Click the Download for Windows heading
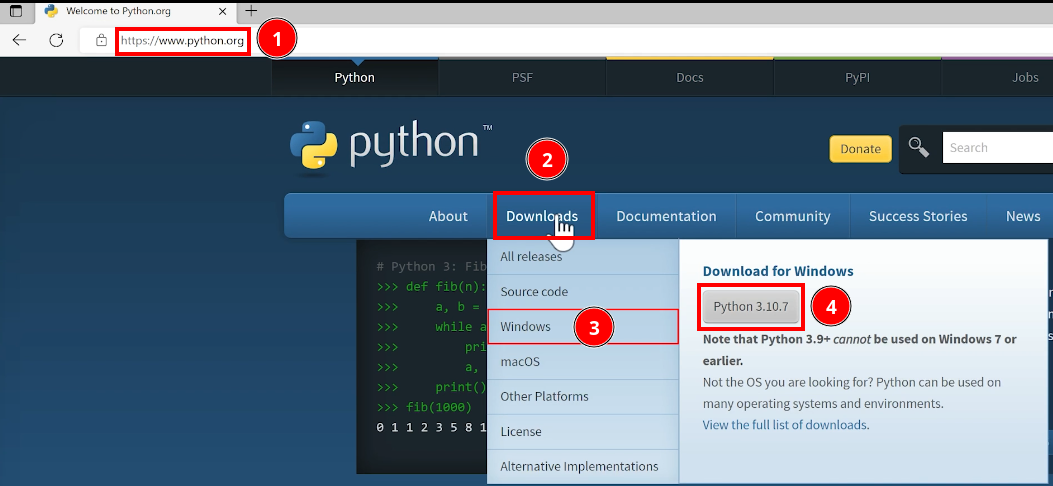 click(x=778, y=271)
